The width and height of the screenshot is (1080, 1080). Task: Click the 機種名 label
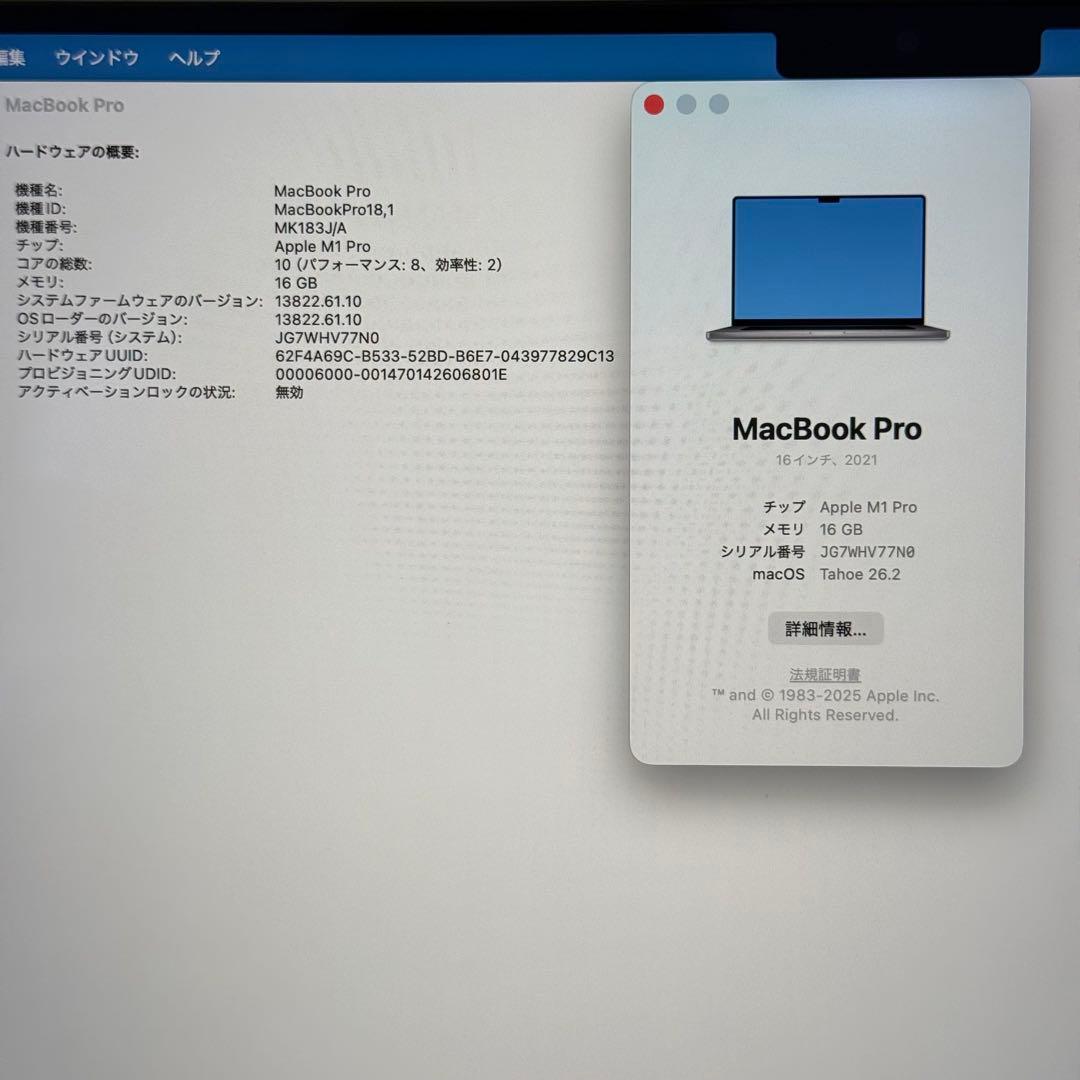39,191
